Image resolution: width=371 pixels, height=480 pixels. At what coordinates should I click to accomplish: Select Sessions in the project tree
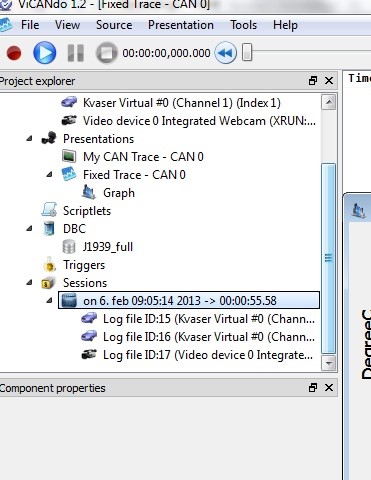(x=85, y=283)
